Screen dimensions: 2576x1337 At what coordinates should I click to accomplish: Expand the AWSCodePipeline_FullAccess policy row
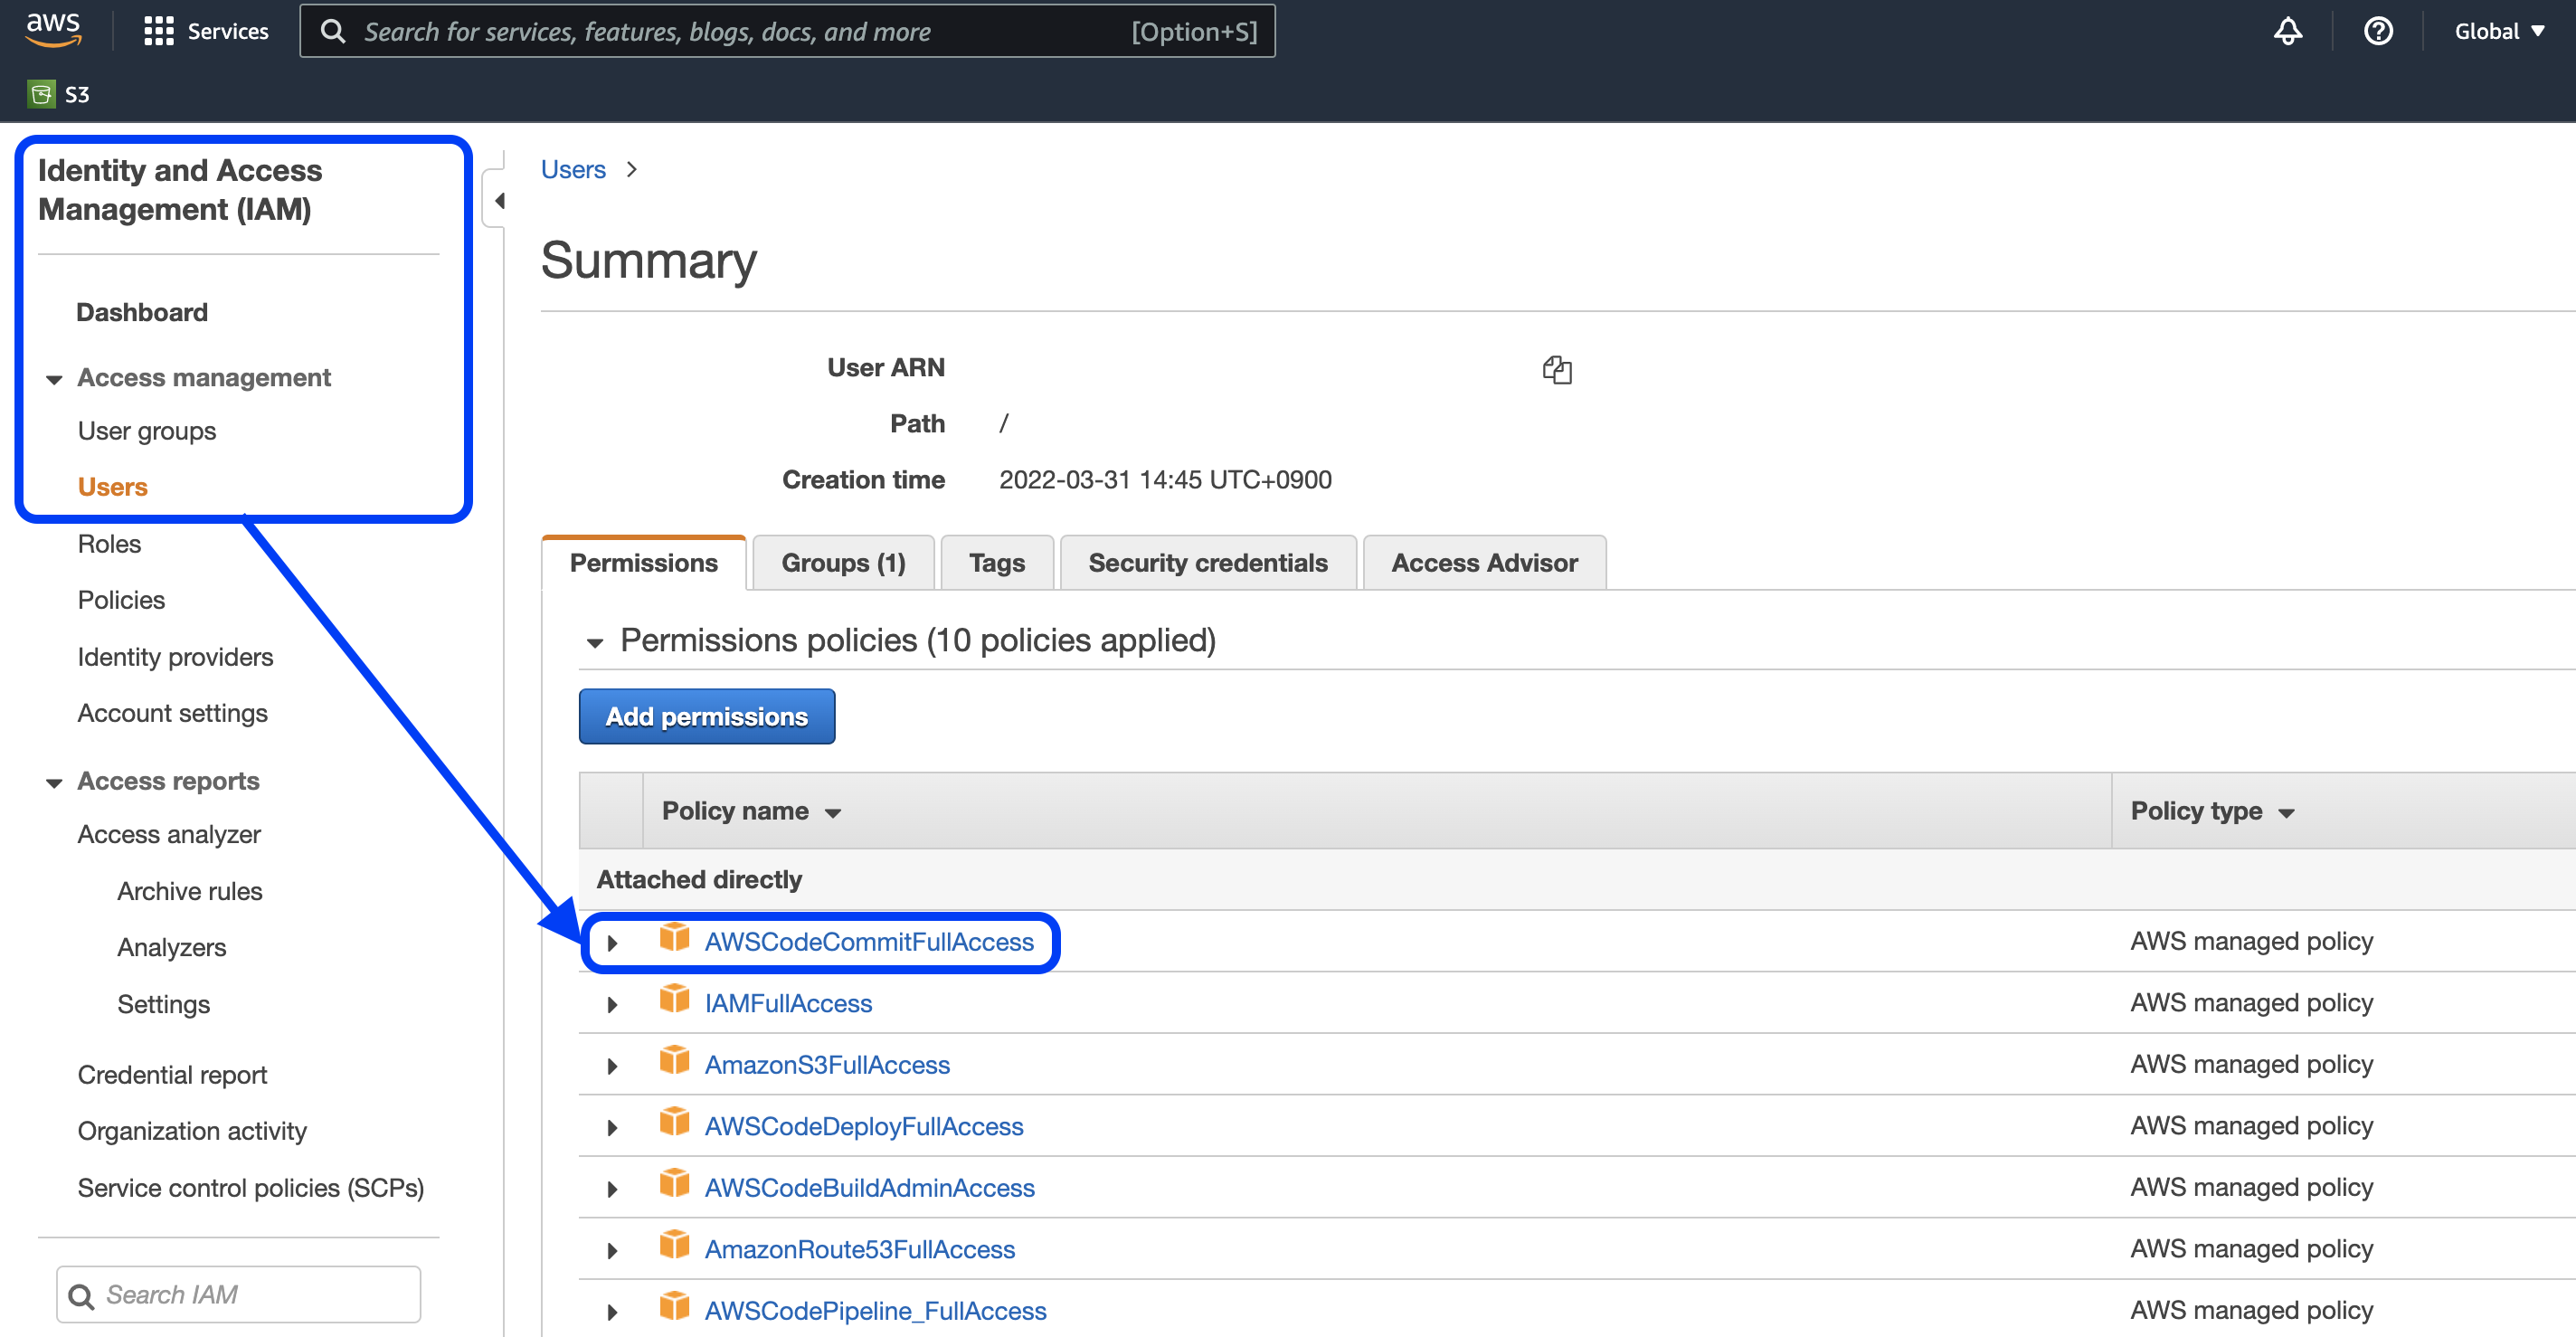point(612,1312)
